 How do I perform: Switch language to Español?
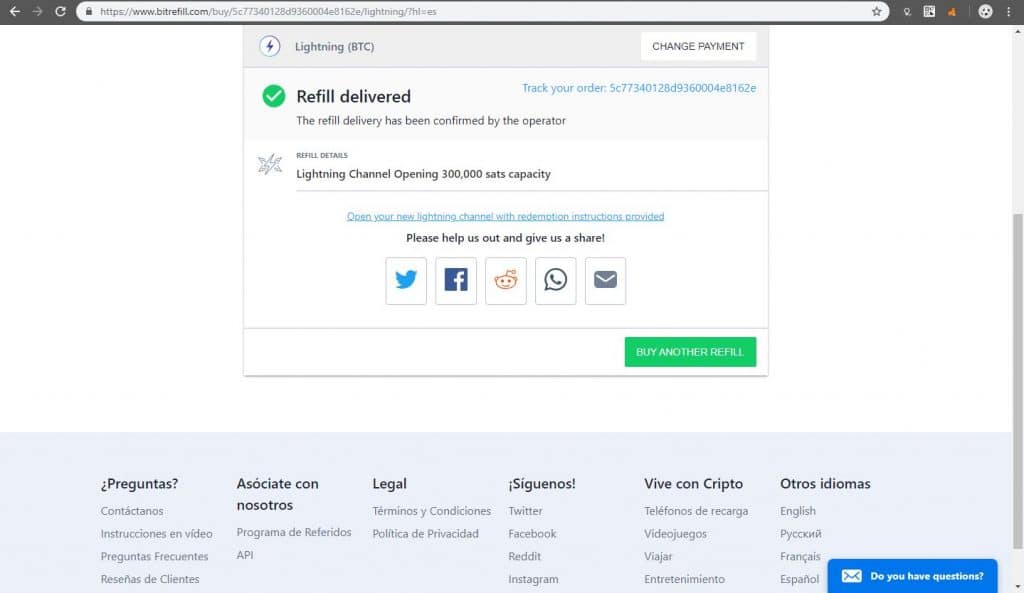click(x=799, y=579)
